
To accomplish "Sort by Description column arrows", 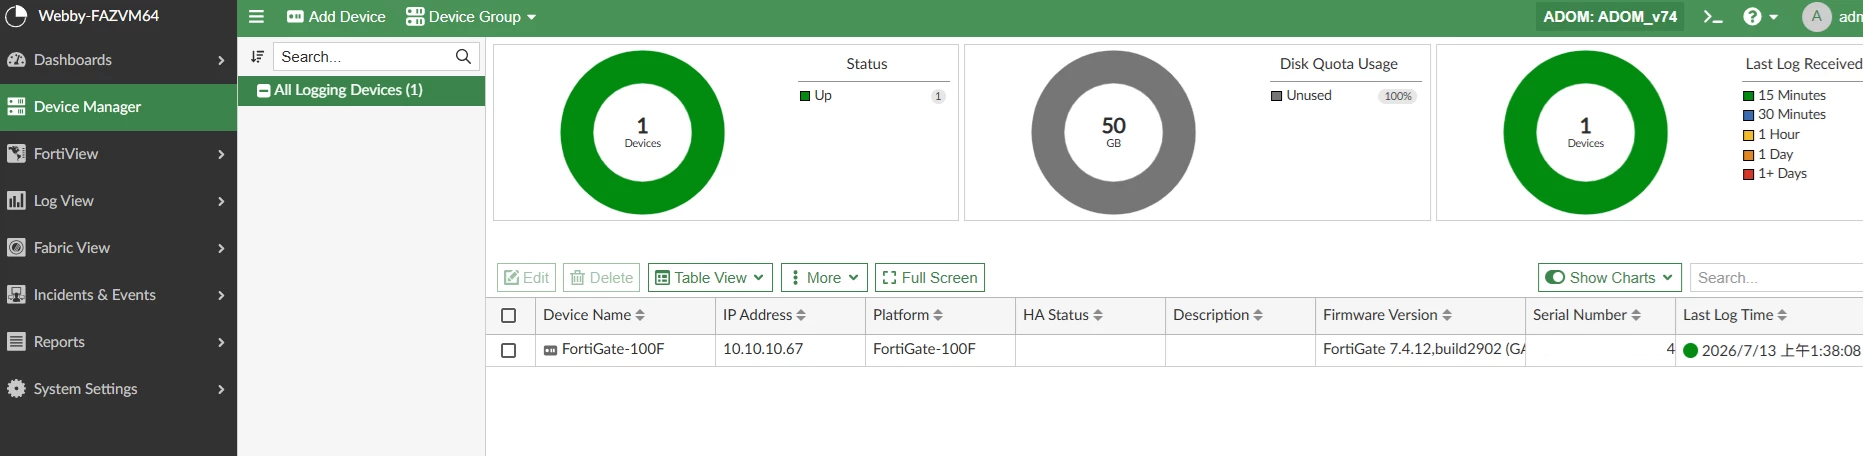I will [x=1258, y=315].
